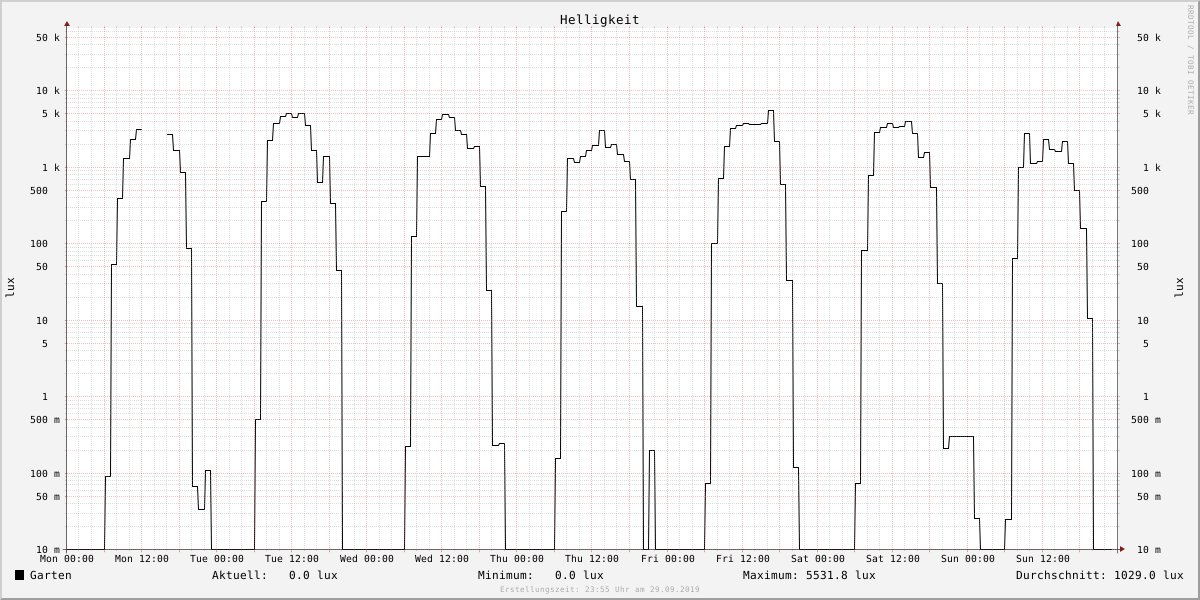Click the "Thu 00:00" time axis label
This screenshot has width=1200, height=600.
[x=517, y=559]
